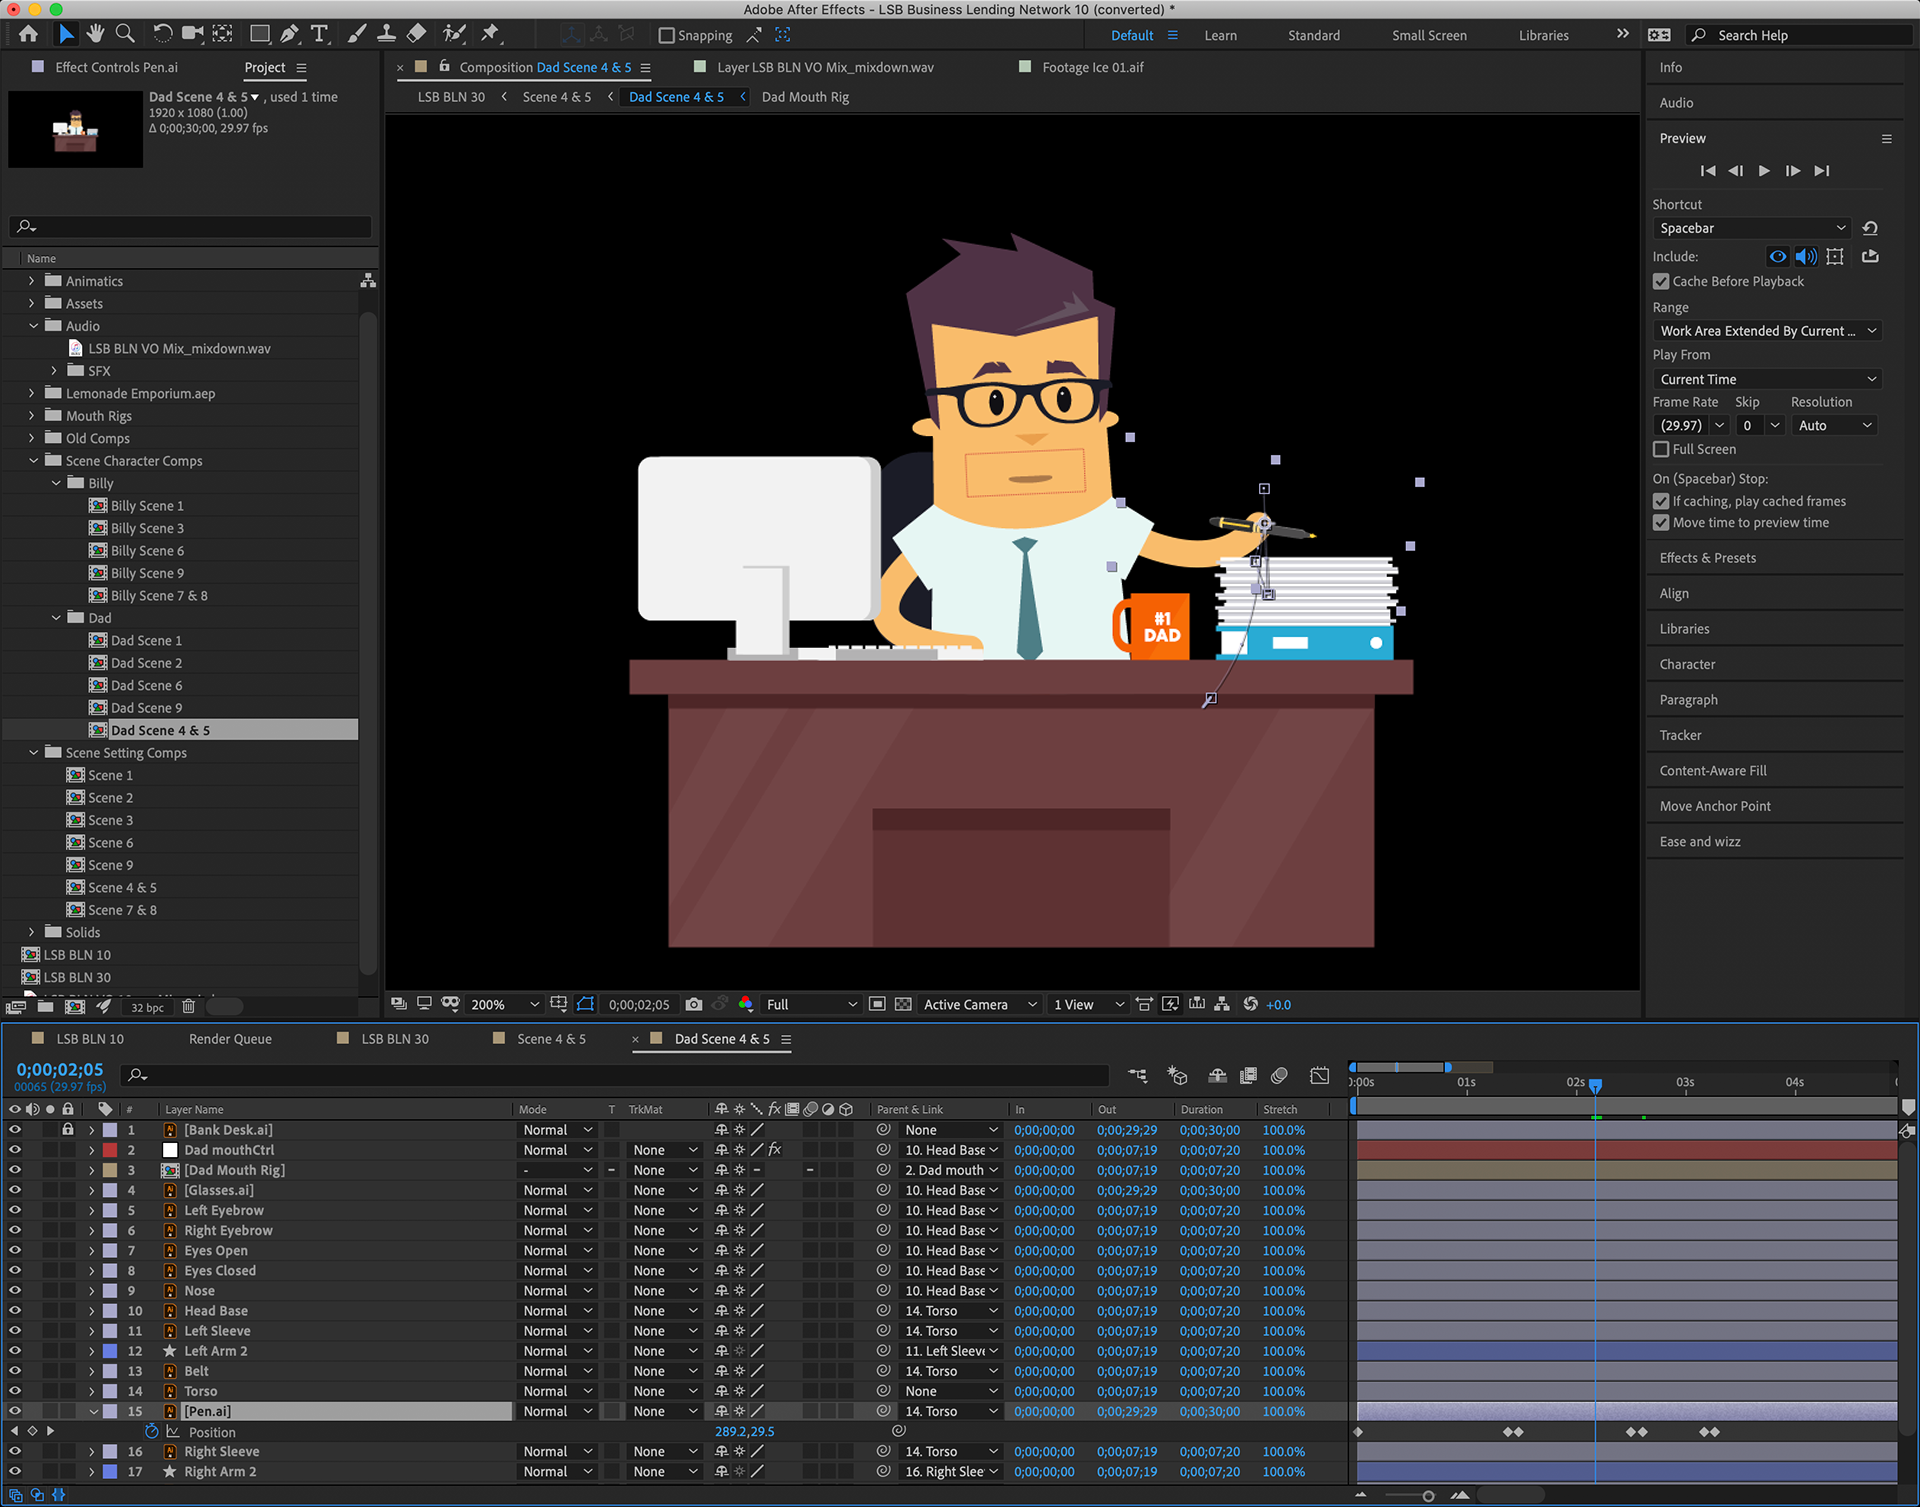
Task: Click the Search Help input field
Action: click(1800, 35)
